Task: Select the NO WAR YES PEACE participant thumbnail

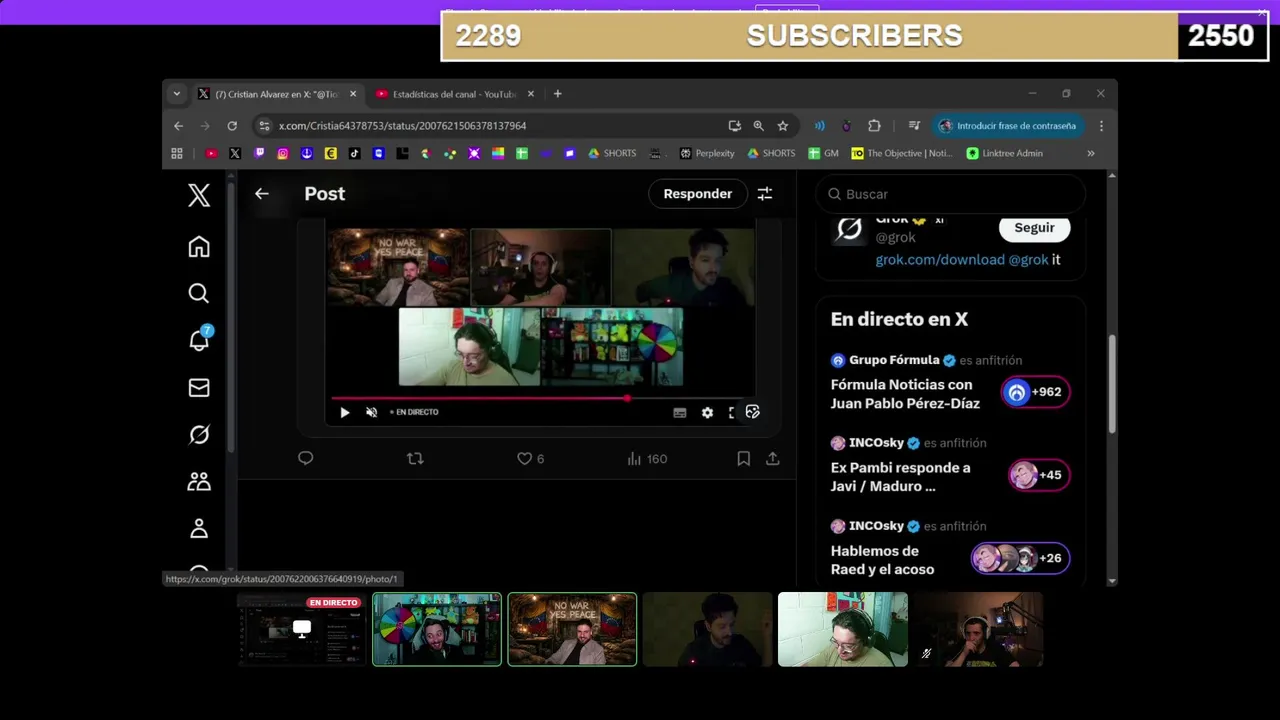Action: [x=572, y=629]
